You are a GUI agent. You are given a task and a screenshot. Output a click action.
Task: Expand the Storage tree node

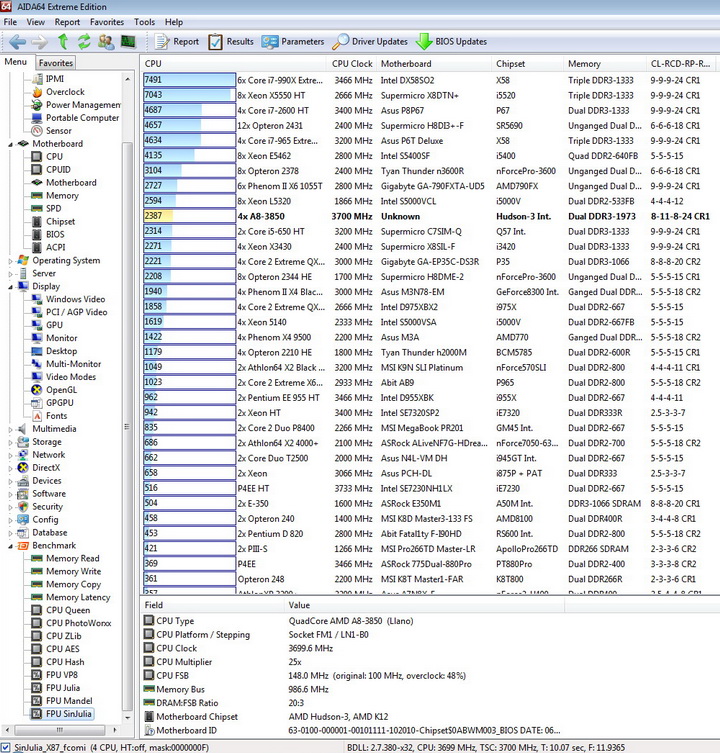point(11,442)
